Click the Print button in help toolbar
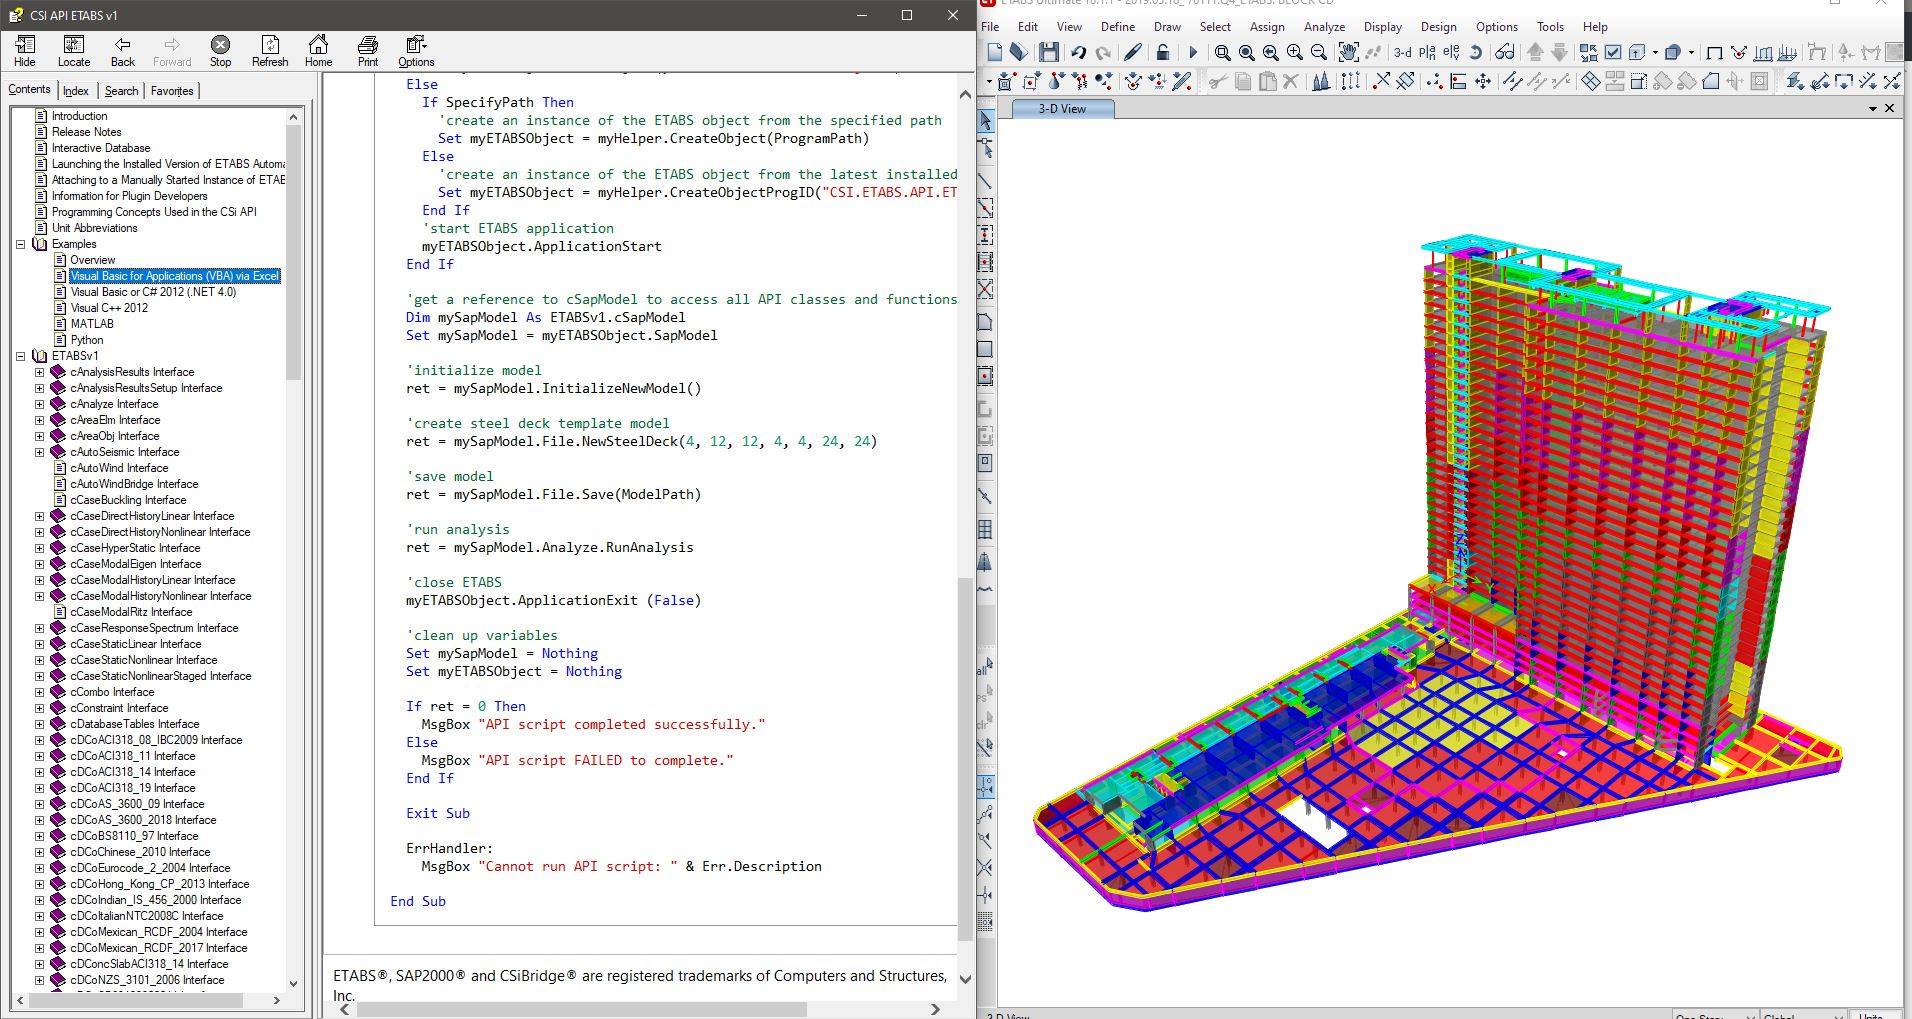 click(x=368, y=51)
